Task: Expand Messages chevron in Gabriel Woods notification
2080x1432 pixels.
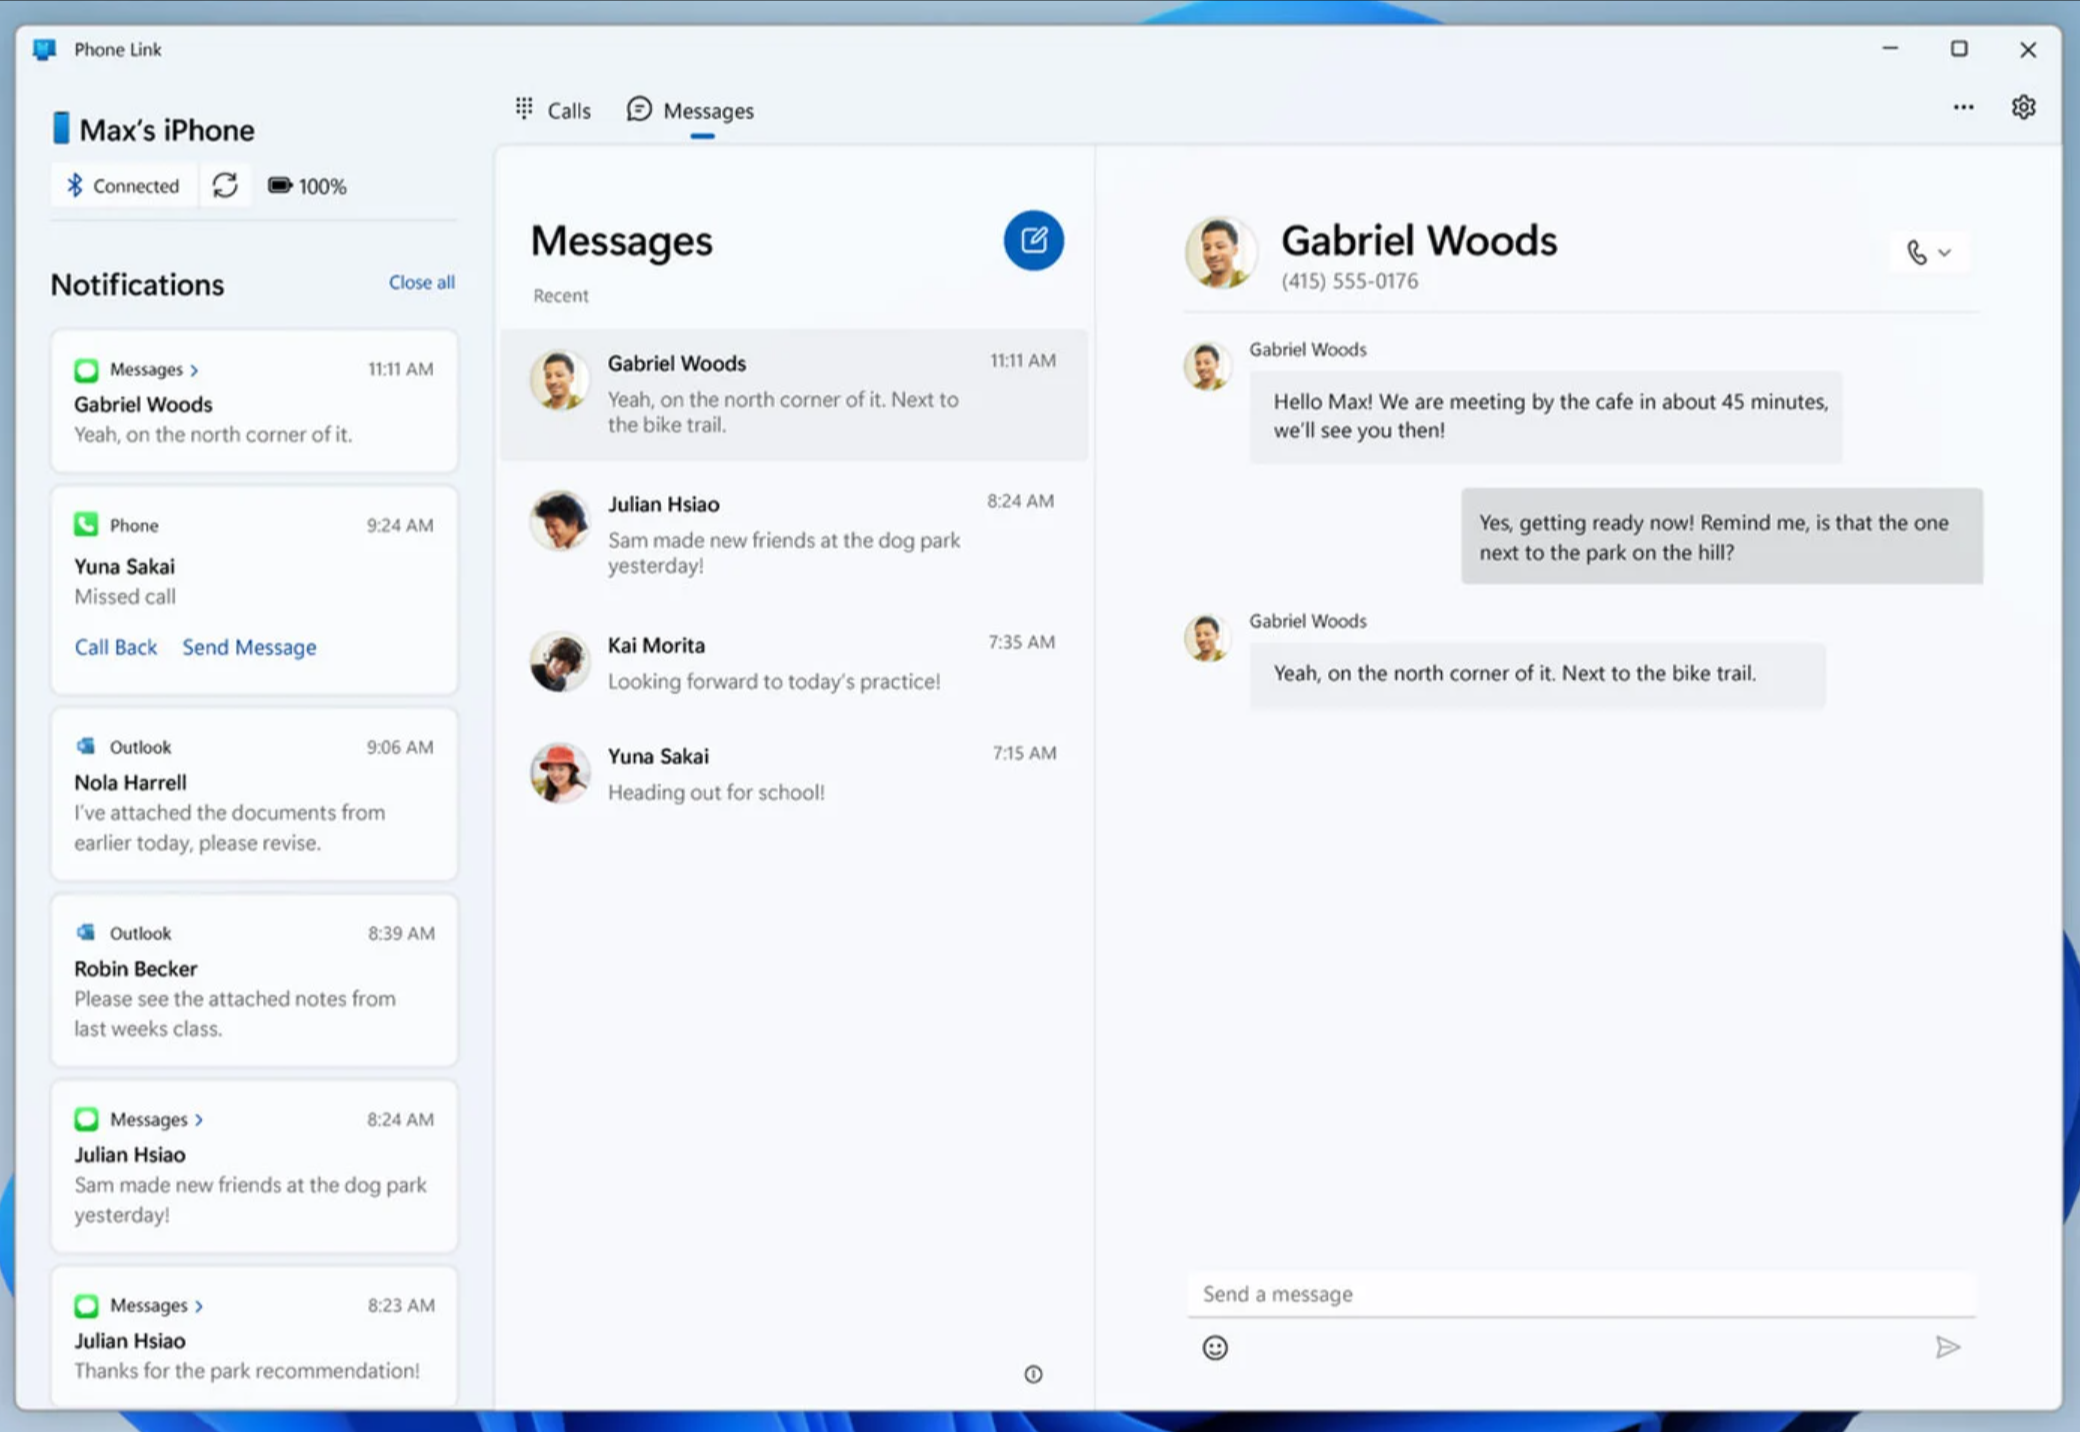Action: click(x=194, y=370)
